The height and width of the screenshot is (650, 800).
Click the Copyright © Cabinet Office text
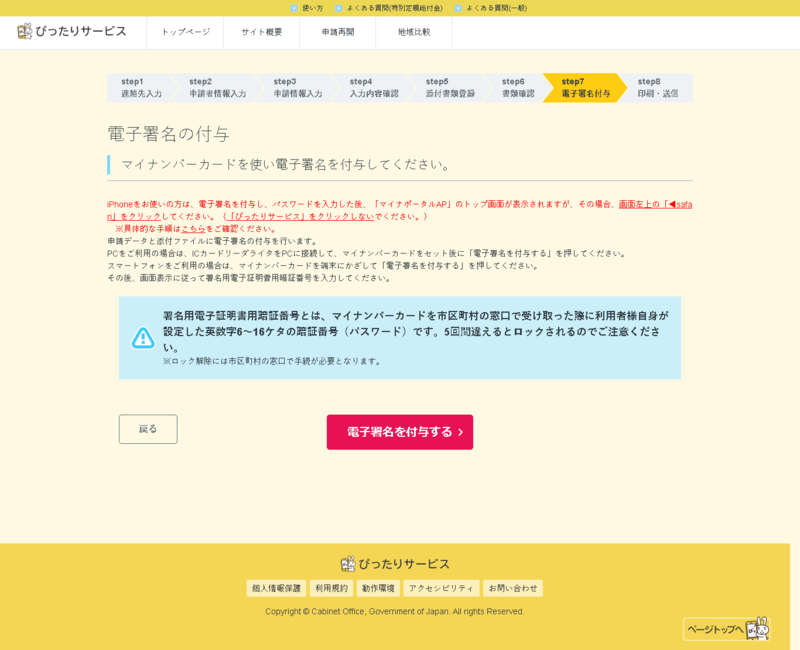pyautogui.click(x=394, y=611)
